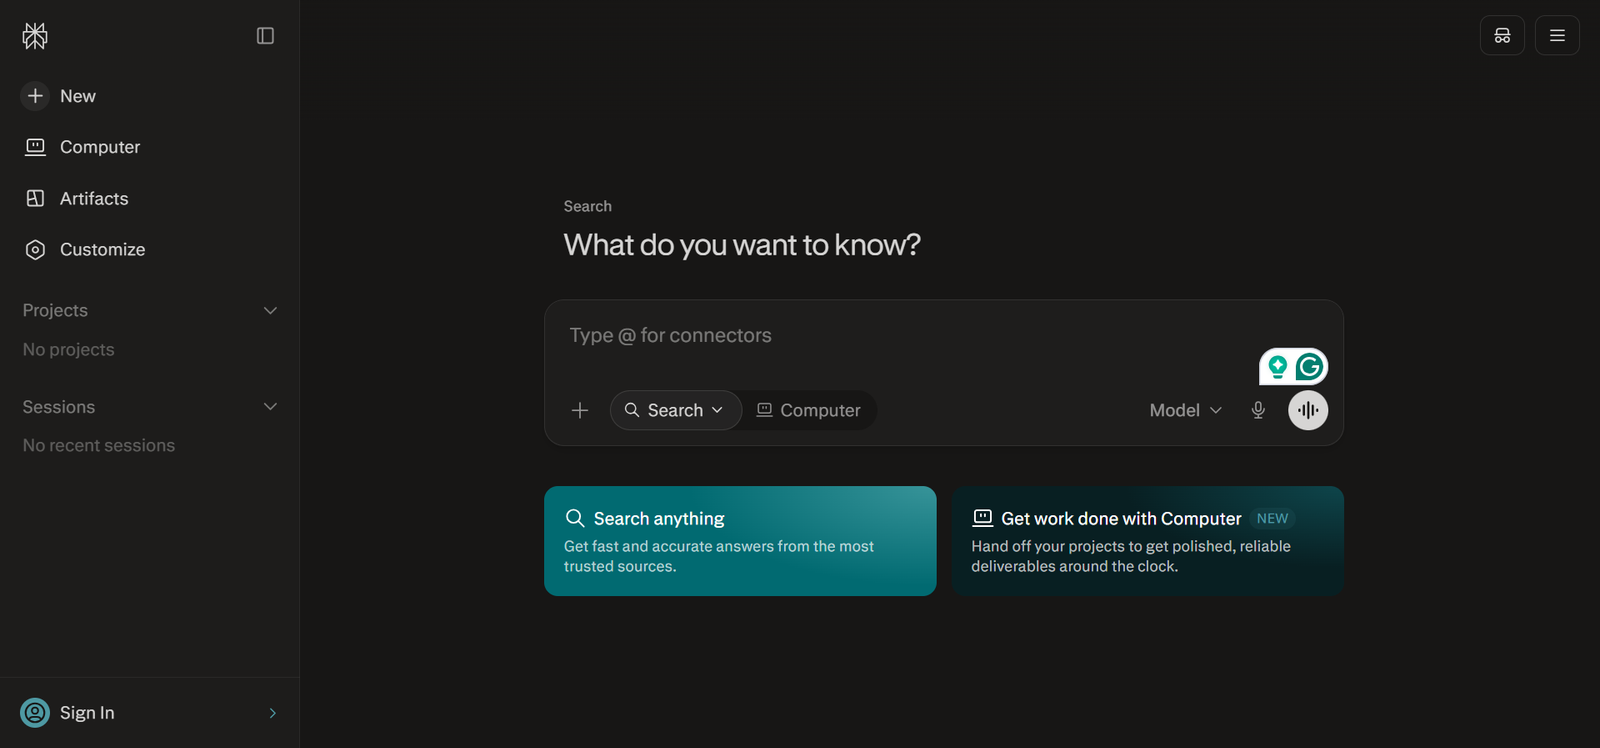
Task: Open 'Get work done with Computer' card
Action: click(1148, 541)
